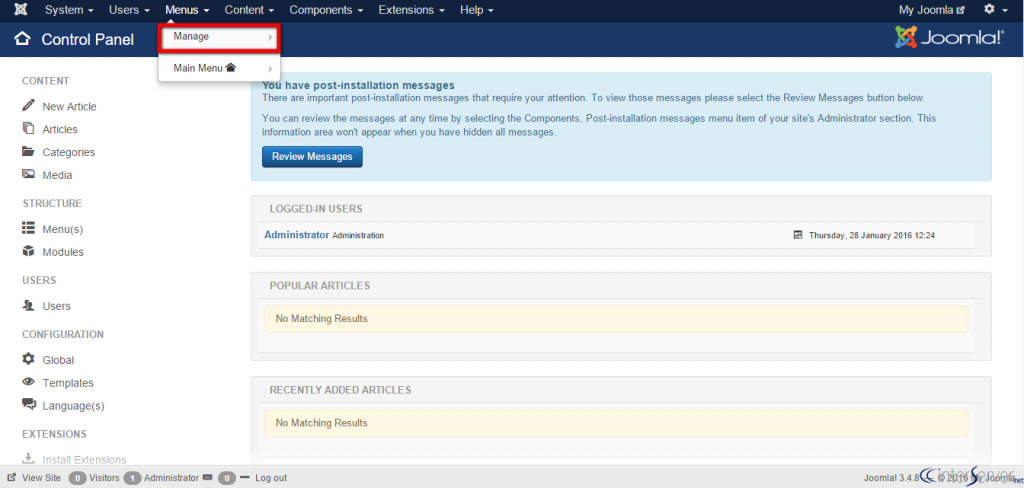
Task: Click the calendar icon beside login date
Action: coord(797,235)
